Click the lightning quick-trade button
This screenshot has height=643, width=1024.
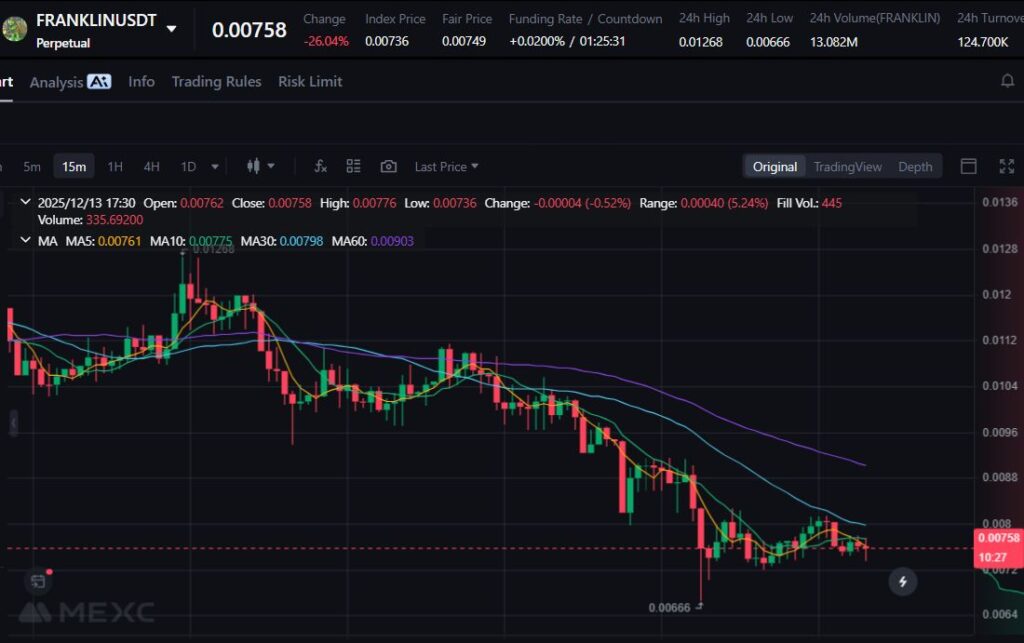point(903,581)
